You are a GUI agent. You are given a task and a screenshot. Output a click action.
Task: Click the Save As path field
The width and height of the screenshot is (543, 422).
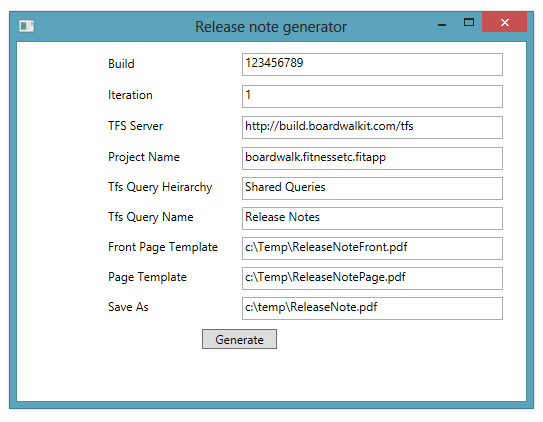[372, 308]
